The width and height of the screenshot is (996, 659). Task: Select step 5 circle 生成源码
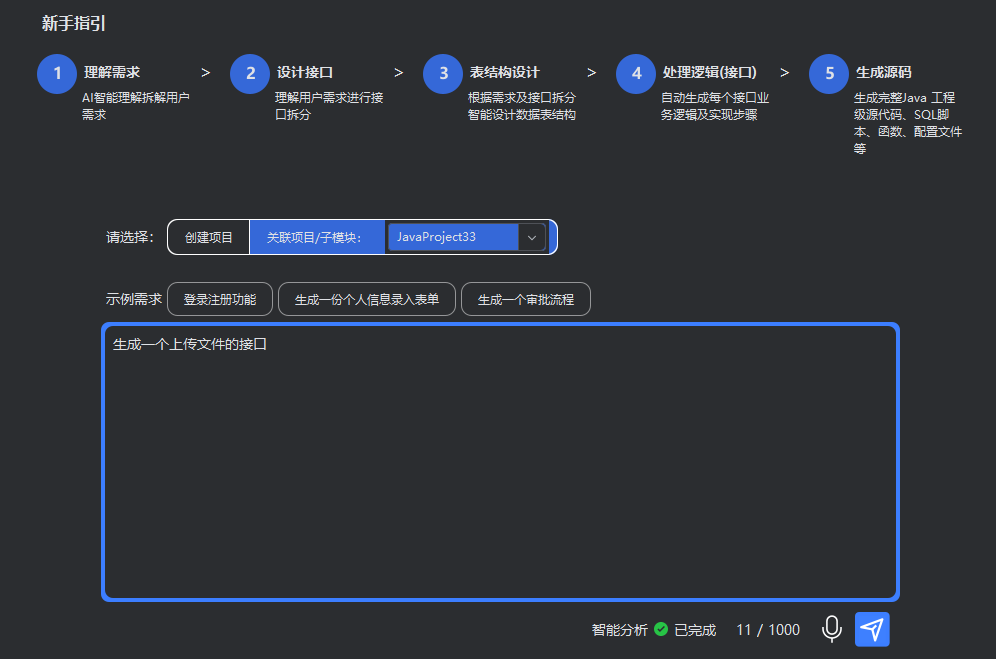(x=830, y=74)
